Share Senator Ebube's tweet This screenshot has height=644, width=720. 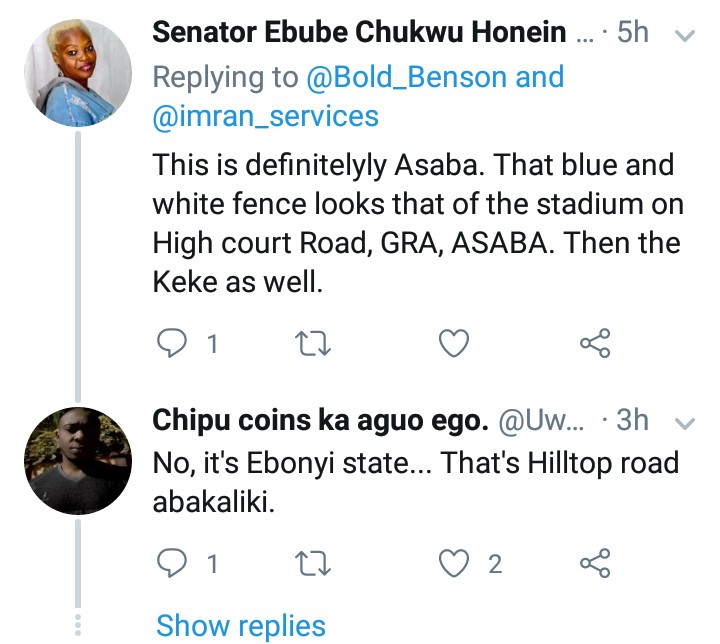point(595,344)
